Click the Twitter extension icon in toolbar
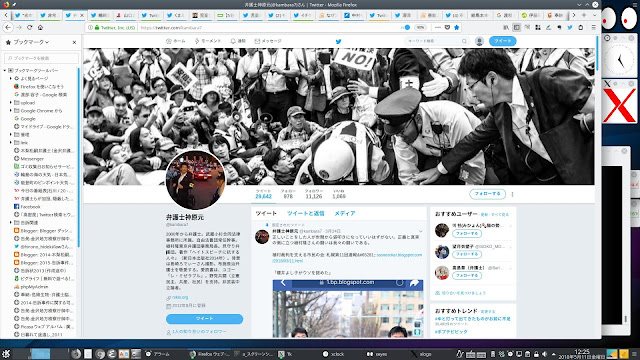The width and height of the screenshot is (640, 360). (570, 27)
